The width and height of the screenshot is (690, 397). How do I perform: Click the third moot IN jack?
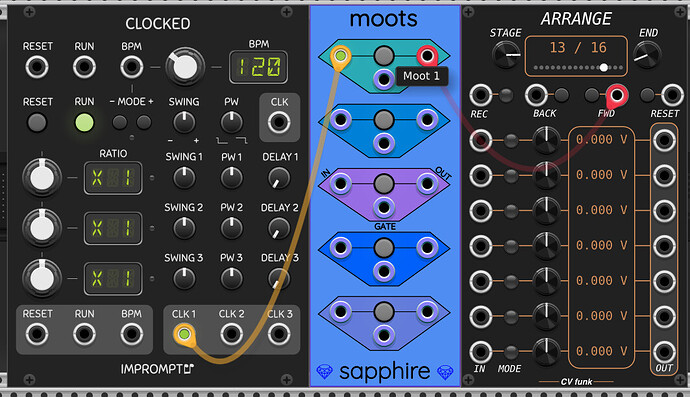point(341,184)
